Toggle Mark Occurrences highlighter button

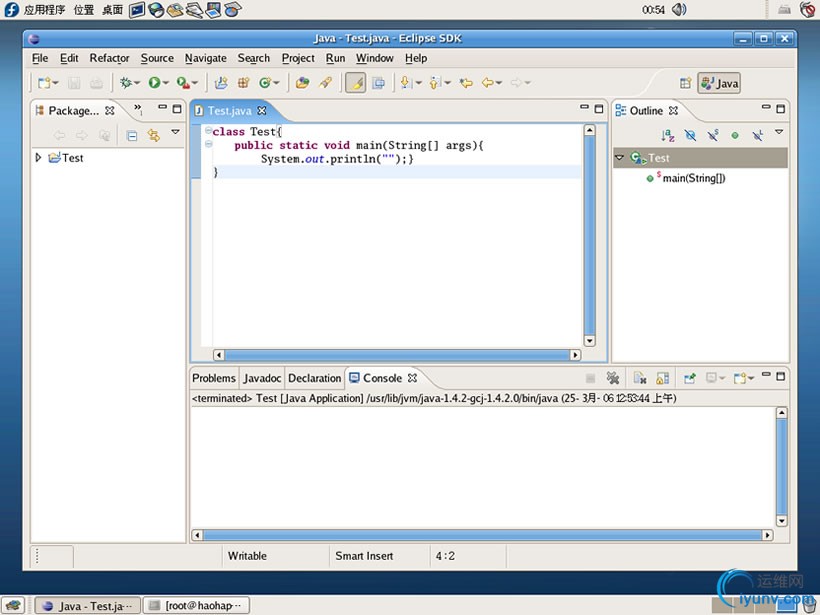(356, 83)
